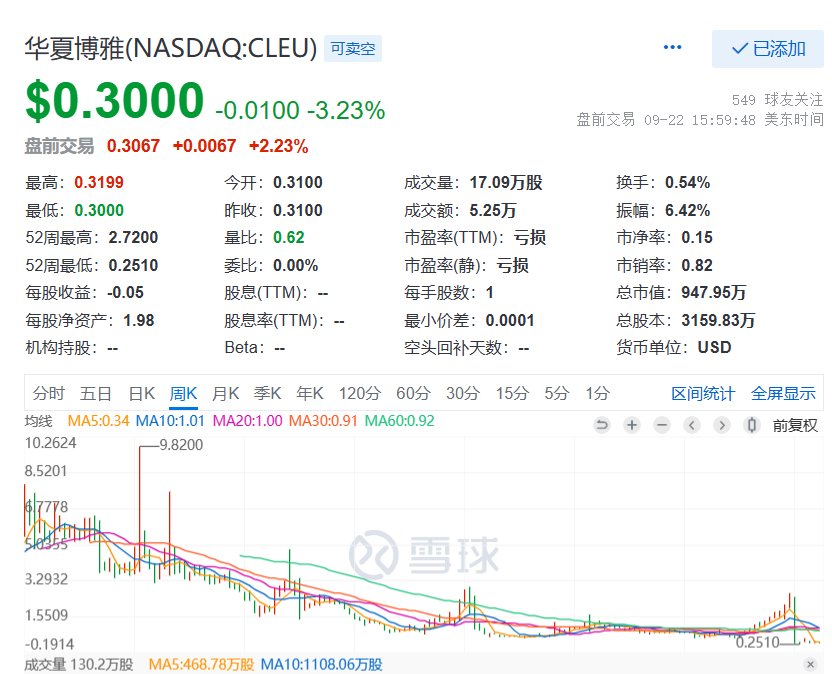Viewport: 832px width, 674px height.
Task: Select the 1分 interval tab
Action: click(597, 393)
